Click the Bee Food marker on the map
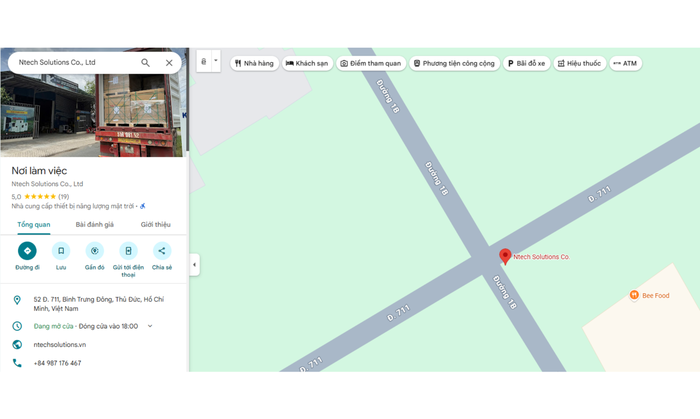Screen dimensions: 700x419 pos(634,295)
